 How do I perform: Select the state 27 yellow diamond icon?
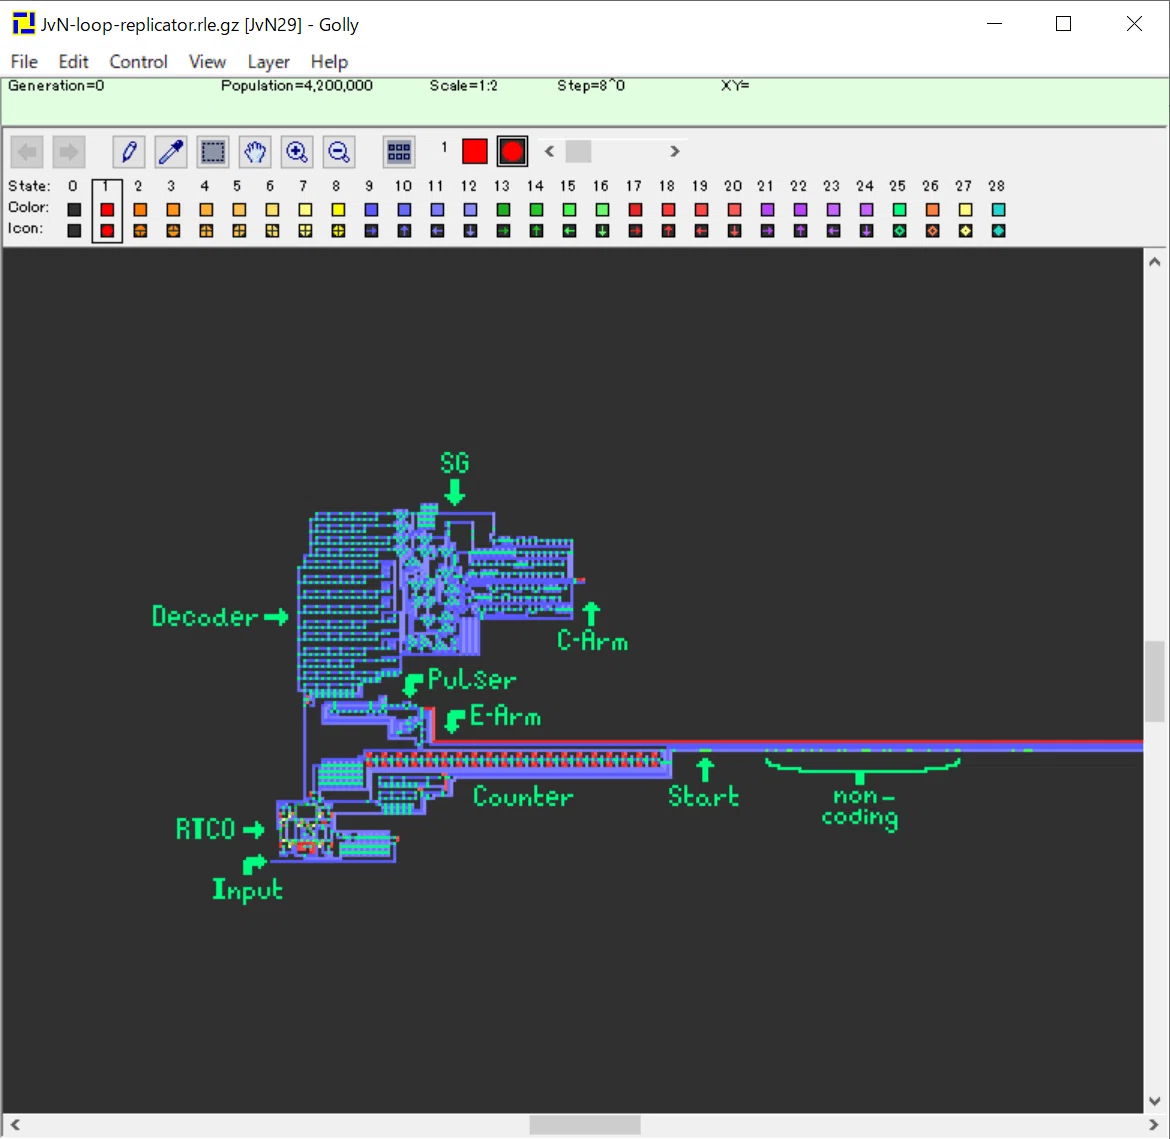[x=966, y=231]
